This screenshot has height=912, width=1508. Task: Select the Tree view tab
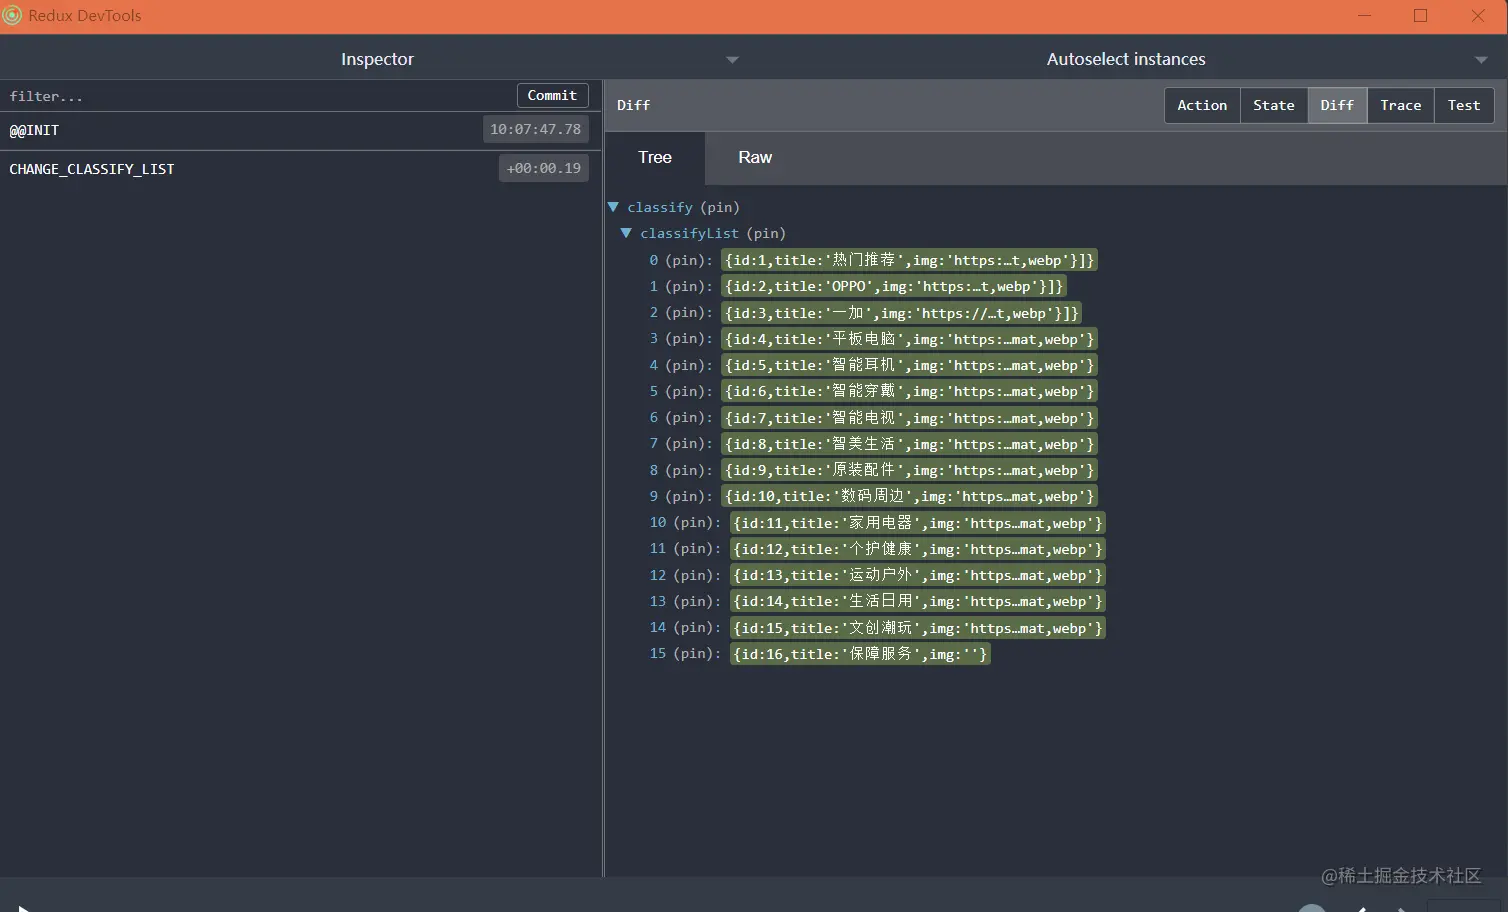coord(655,157)
